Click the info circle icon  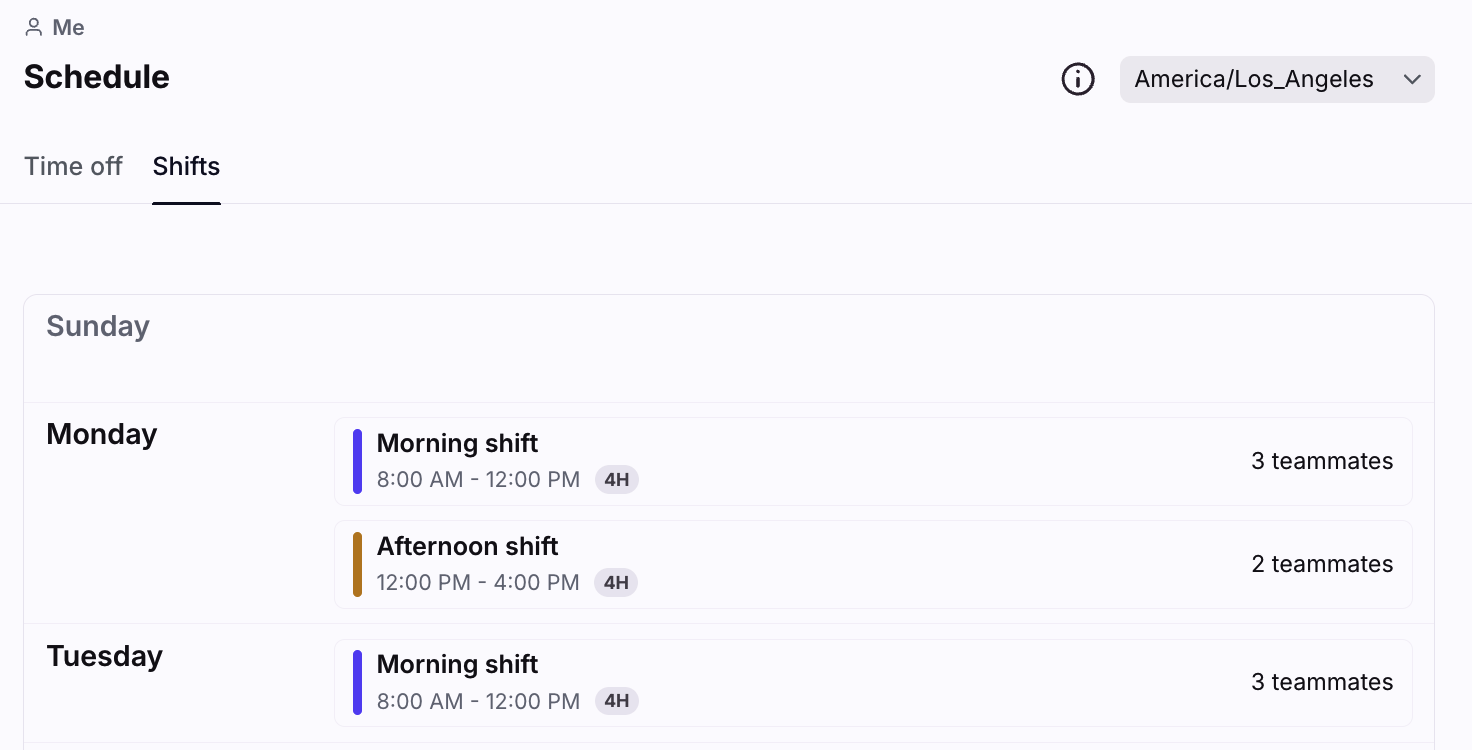point(1077,79)
